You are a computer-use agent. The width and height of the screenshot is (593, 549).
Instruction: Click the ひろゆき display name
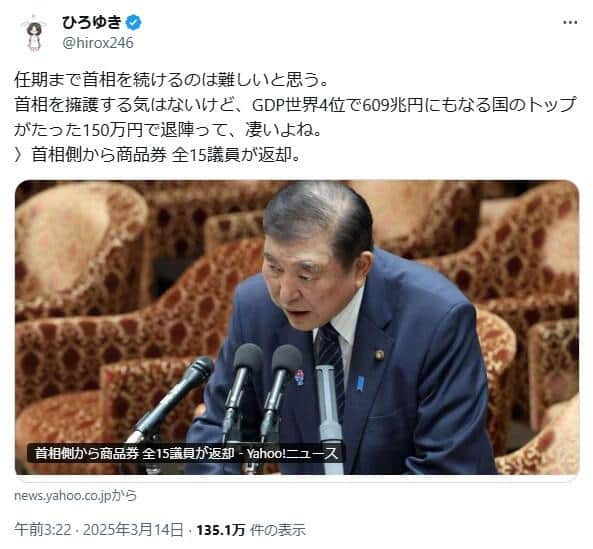91,23
